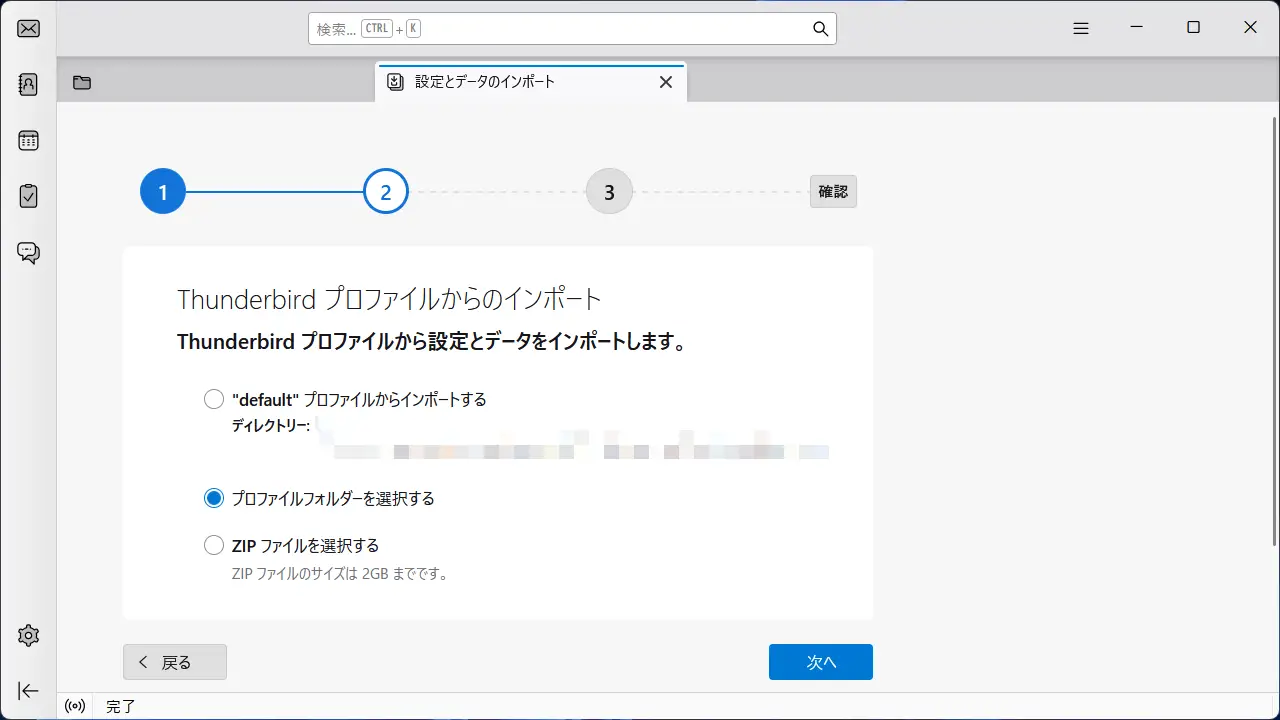Viewport: 1280px width, 720px height.
Task: Open the hamburger application menu
Action: pyautogui.click(x=1081, y=28)
